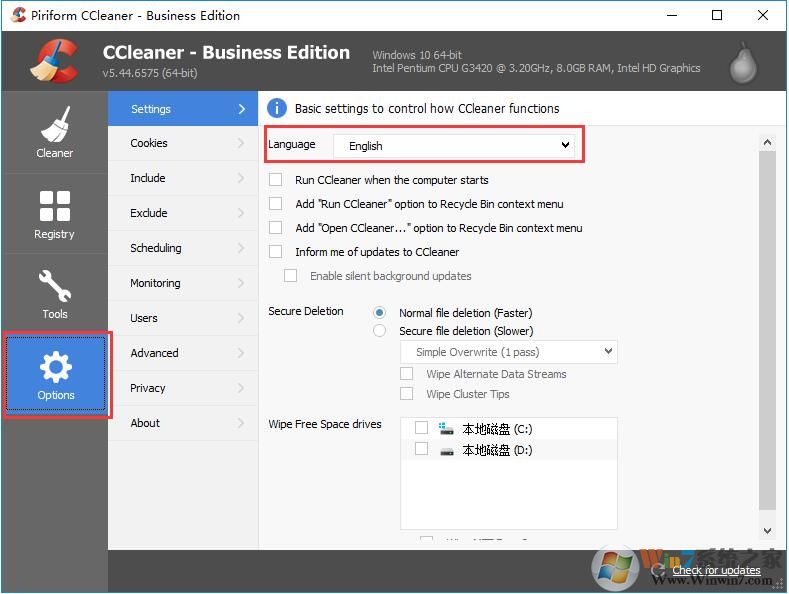
Task: Toggle Inform me of updates checkbox
Action: tap(276, 252)
